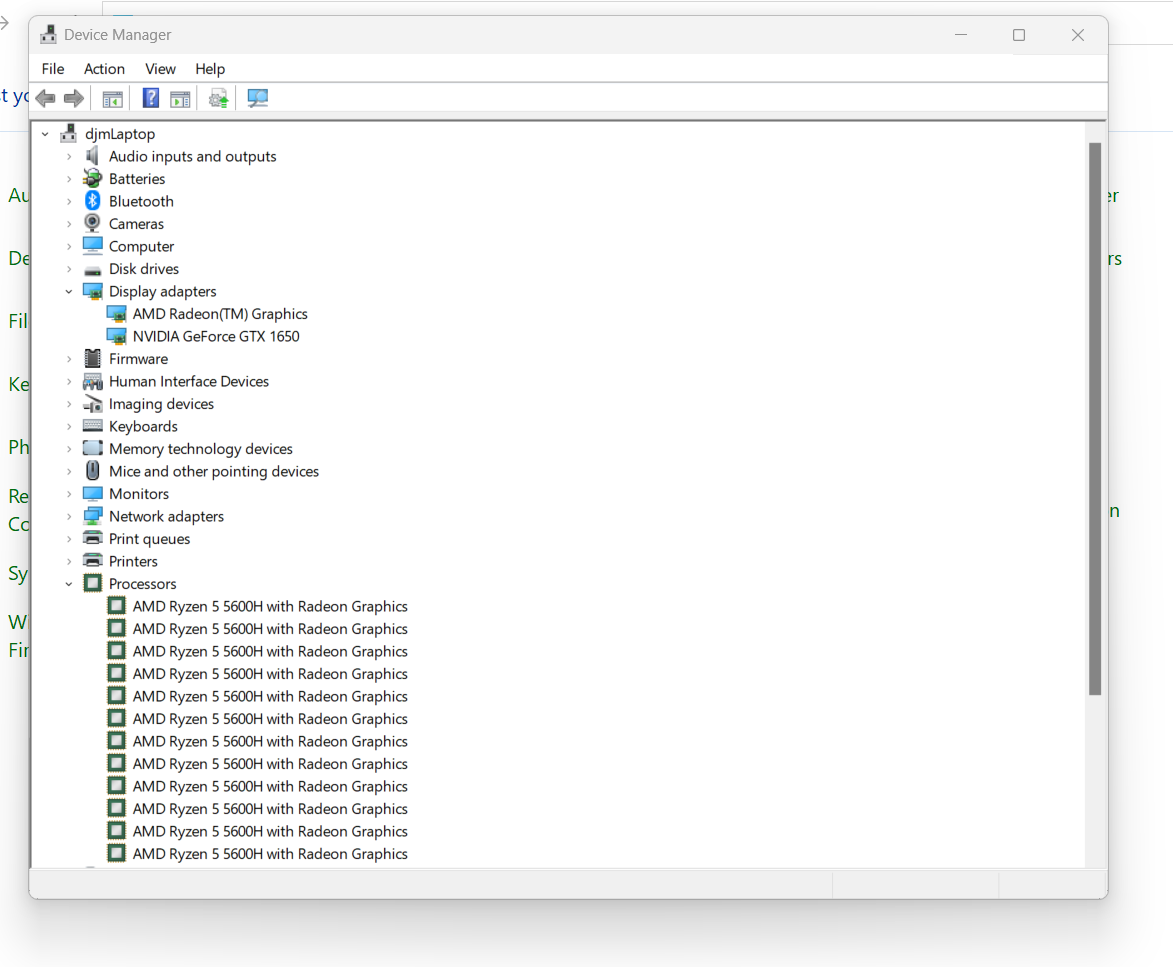Click the Batteries icon
Viewport: 1173px width, 967px height.
(x=92, y=178)
